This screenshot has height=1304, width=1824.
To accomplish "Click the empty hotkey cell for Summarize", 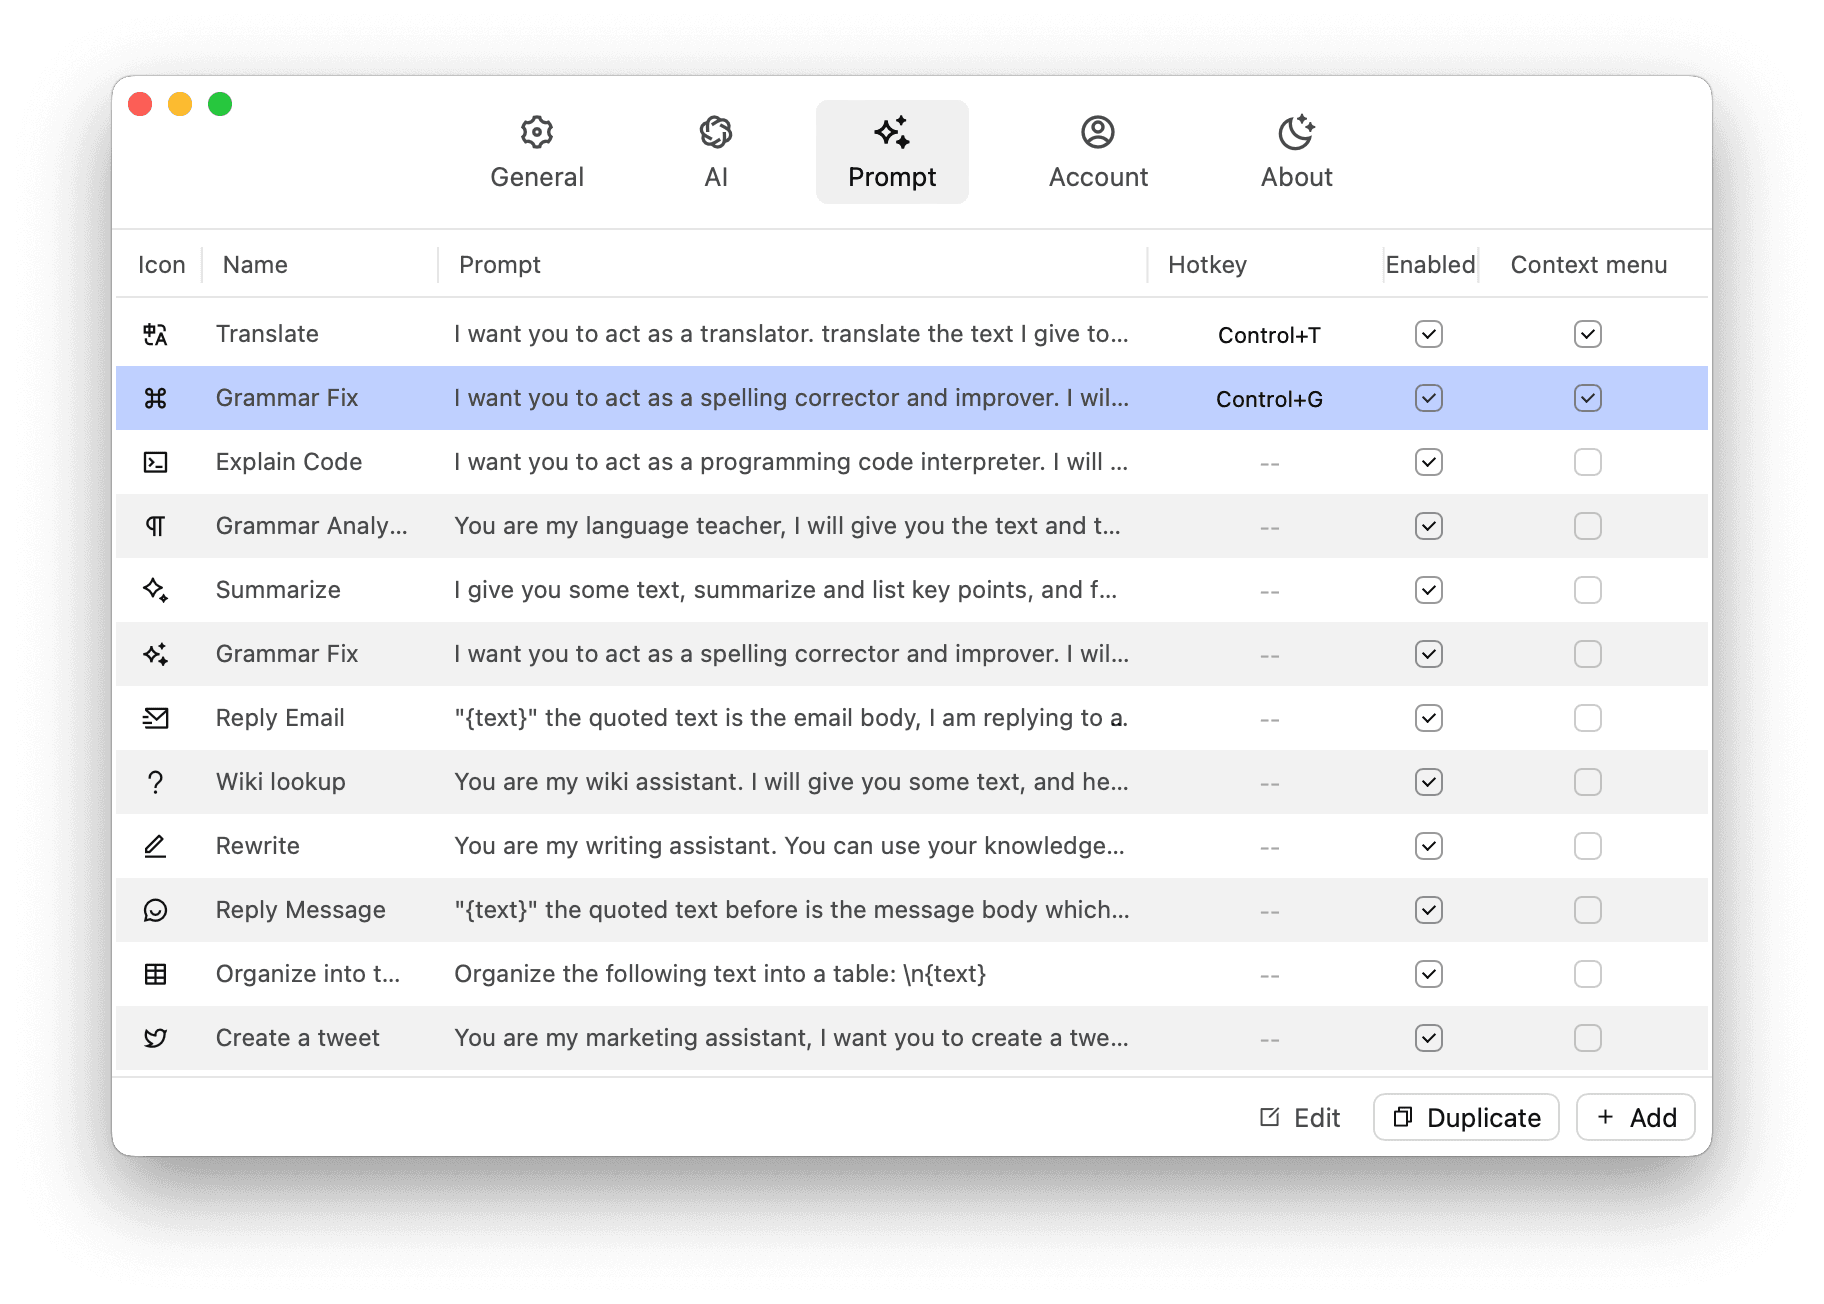I will [1269, 591].
